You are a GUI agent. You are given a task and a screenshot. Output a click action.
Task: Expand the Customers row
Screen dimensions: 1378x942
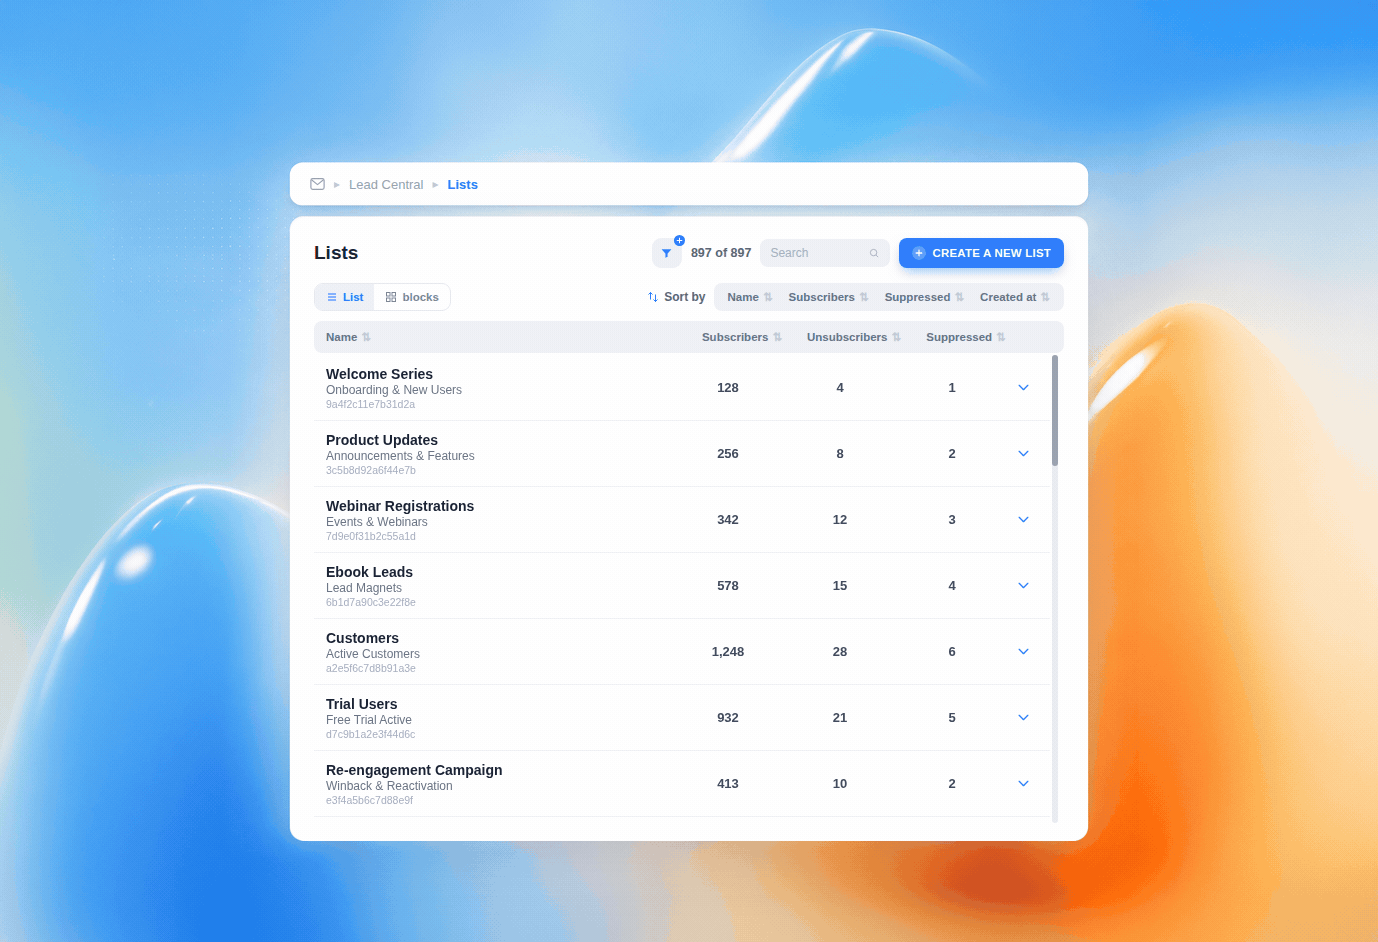point(1023,651)
